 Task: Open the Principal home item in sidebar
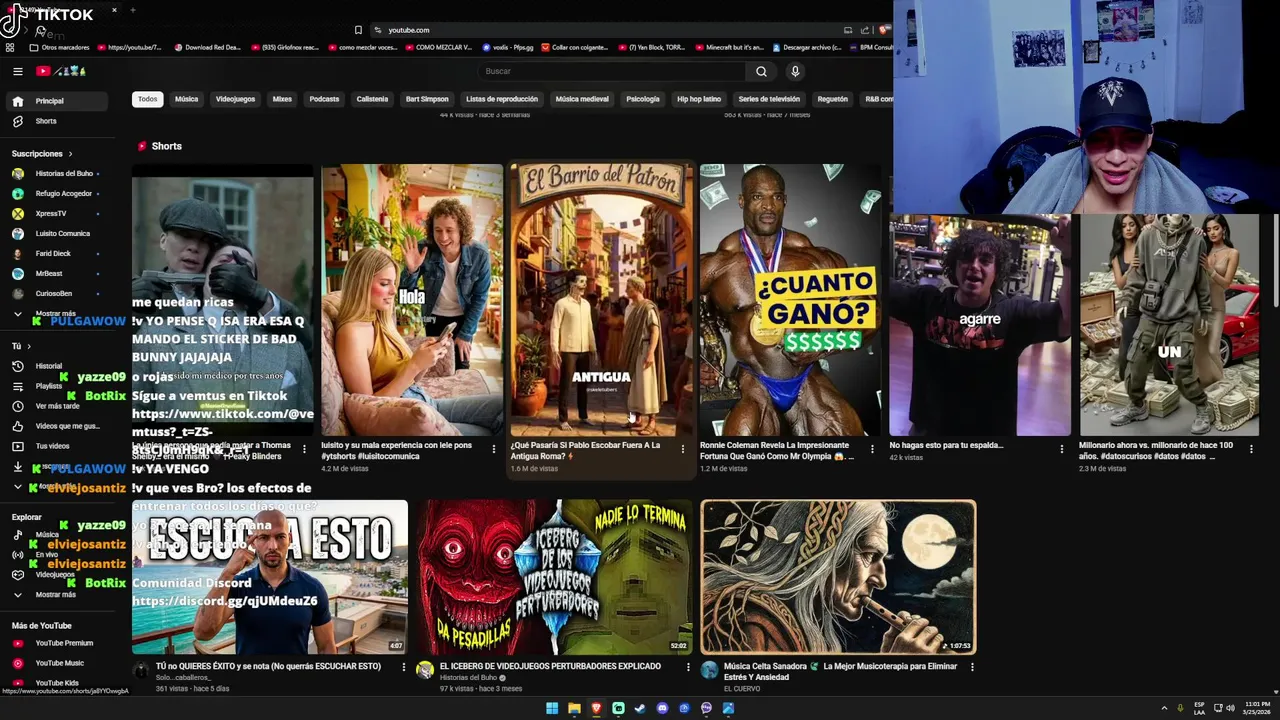coord(58,101)
